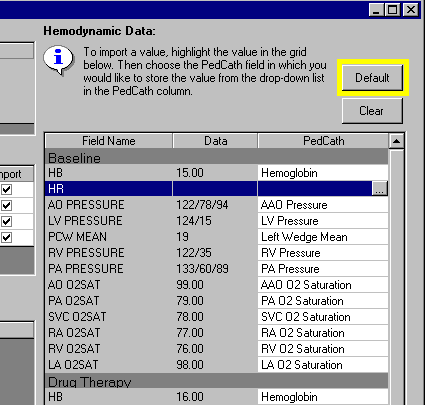This screenshot has height=405, width=425.
Task: Select the Baseline Hemoglobin PedCath cell
Action: [x=323, y=173]
